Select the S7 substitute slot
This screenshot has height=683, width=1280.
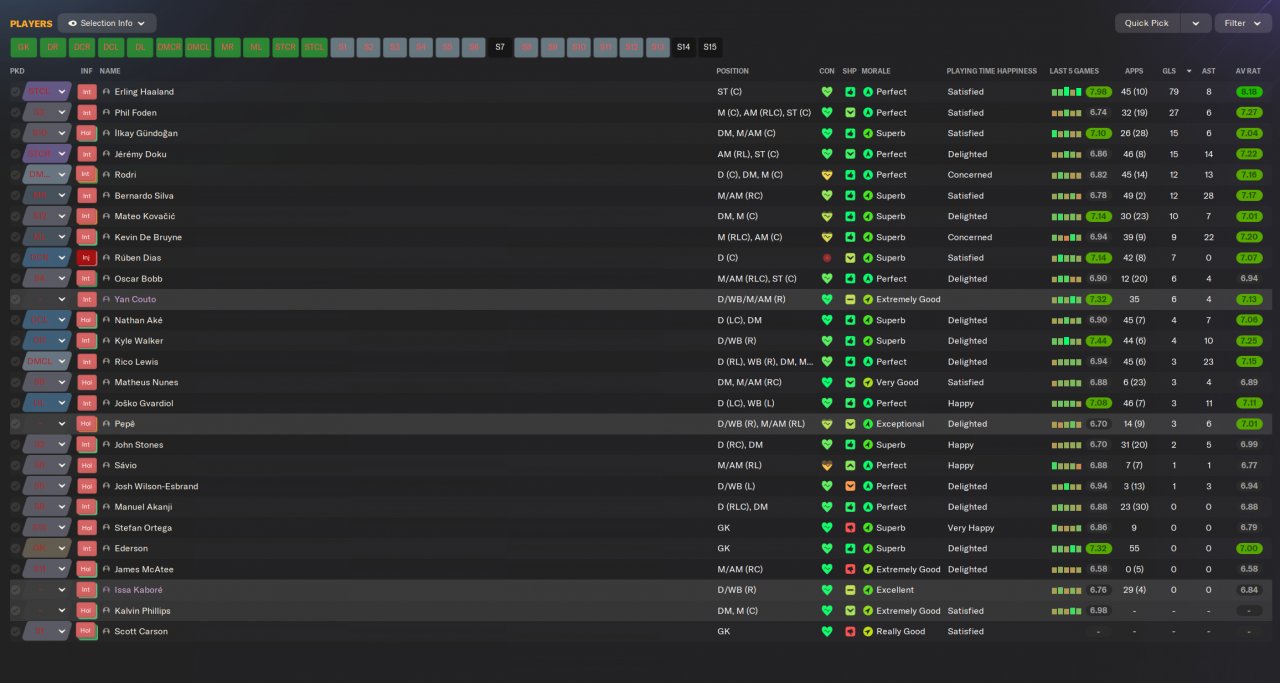point(500,47)
